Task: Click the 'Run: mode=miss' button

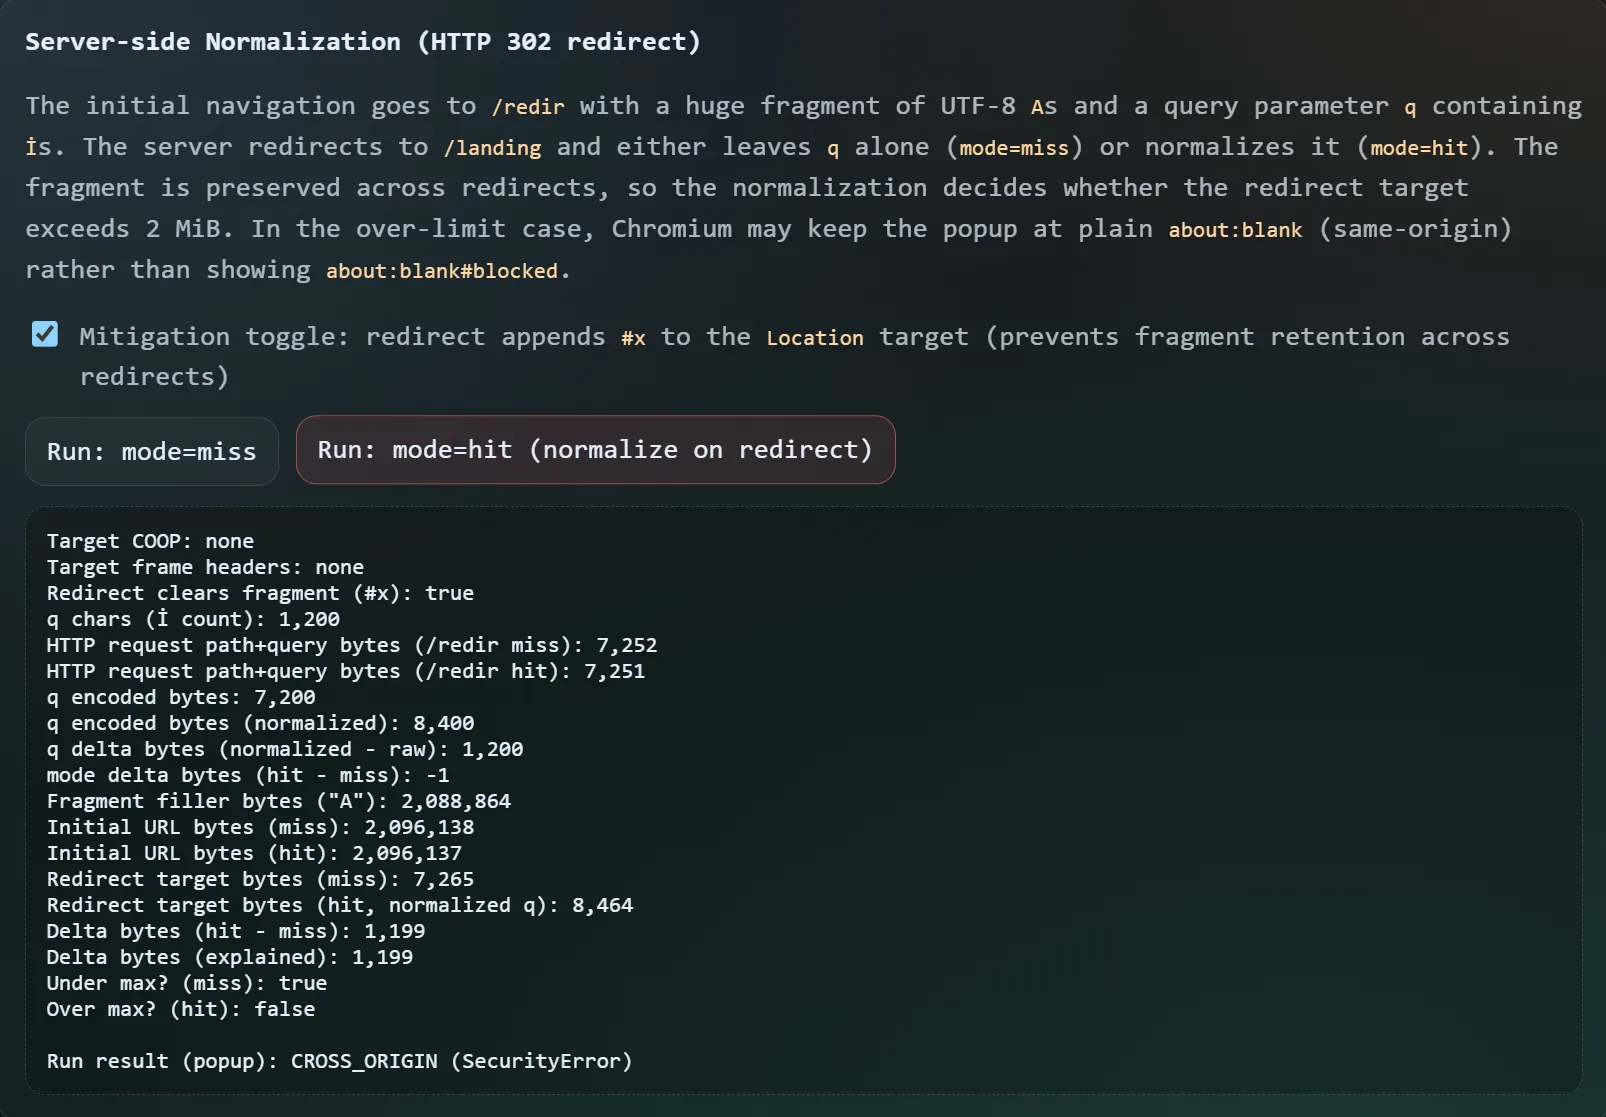Action: tap(152, 451)
